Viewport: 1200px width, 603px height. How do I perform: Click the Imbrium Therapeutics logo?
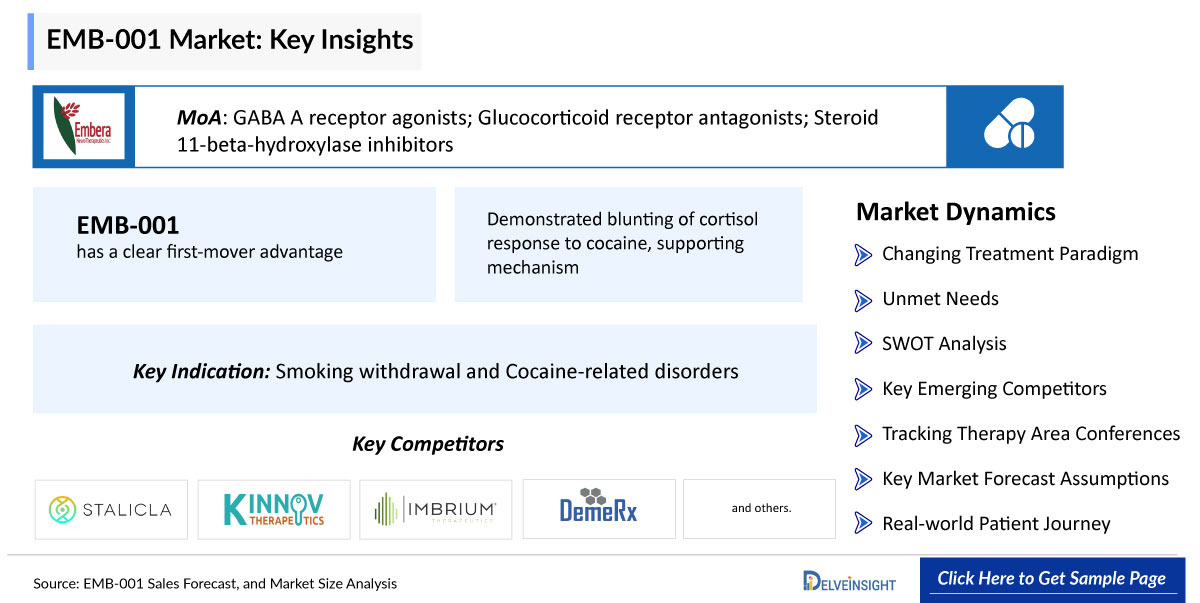436,509
